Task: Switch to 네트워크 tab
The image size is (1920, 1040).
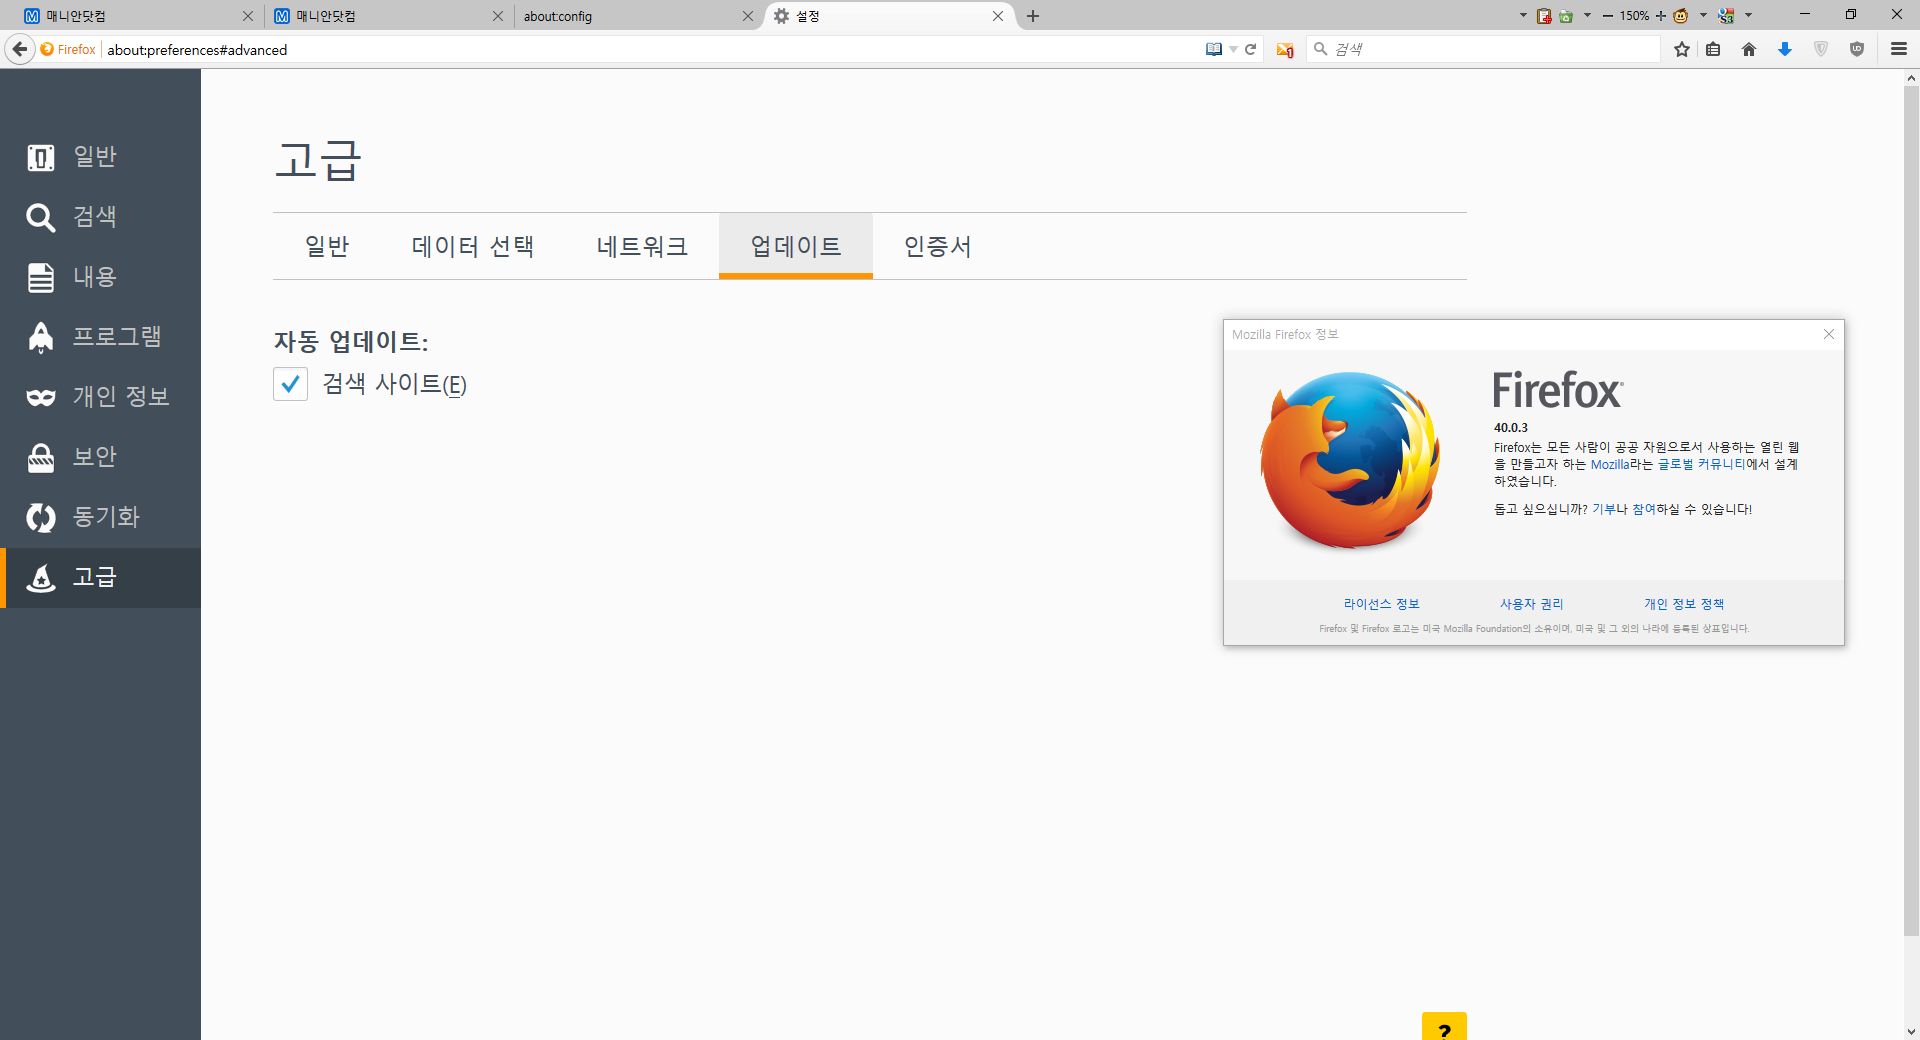Action: coord(642,246)
